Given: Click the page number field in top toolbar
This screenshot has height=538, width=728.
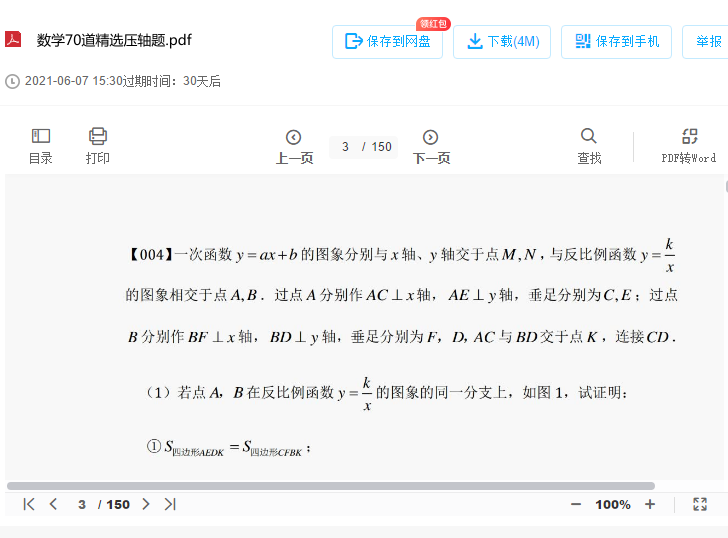Looking at the screenshot, I should 345,147.
